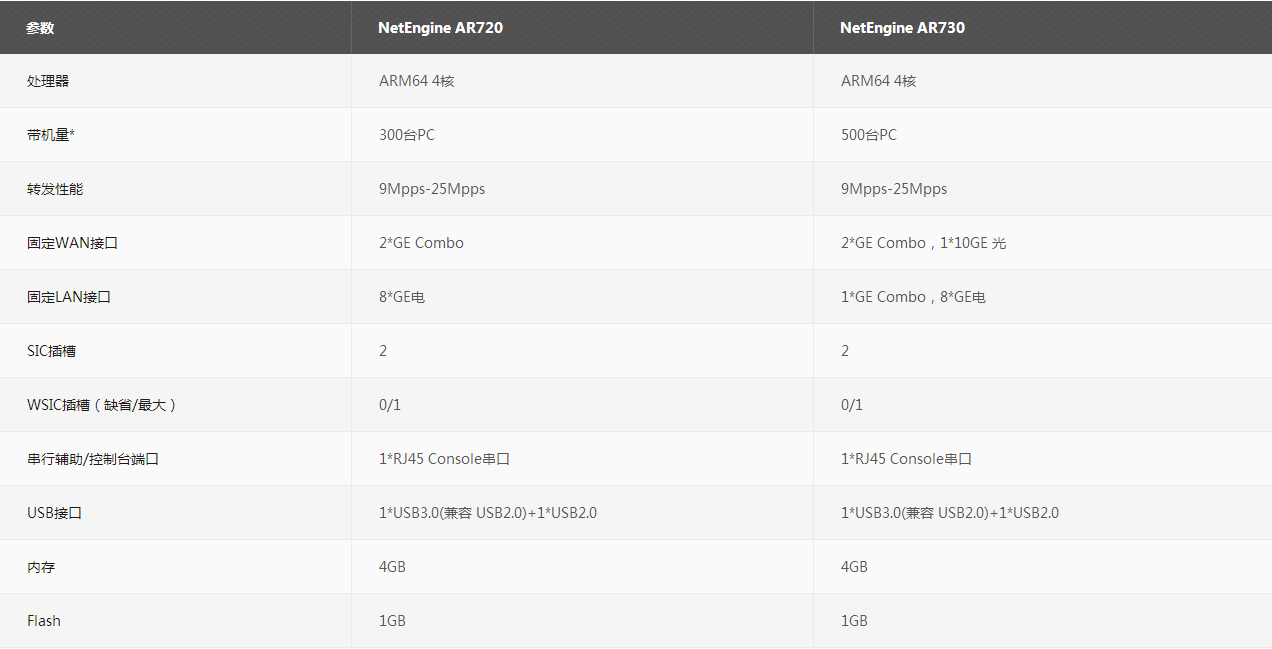1272x649 pixels.
Task: Select SIC插槽 value 2 for AR720
Action: tap(383, 351)
